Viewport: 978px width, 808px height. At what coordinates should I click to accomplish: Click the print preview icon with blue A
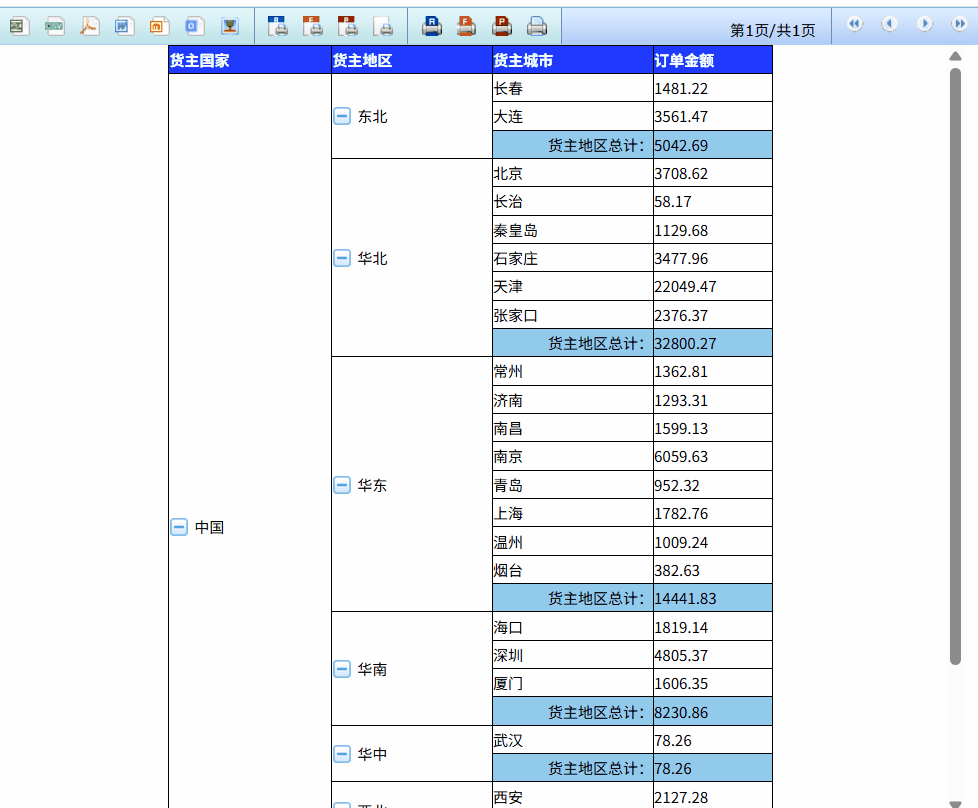278,26
